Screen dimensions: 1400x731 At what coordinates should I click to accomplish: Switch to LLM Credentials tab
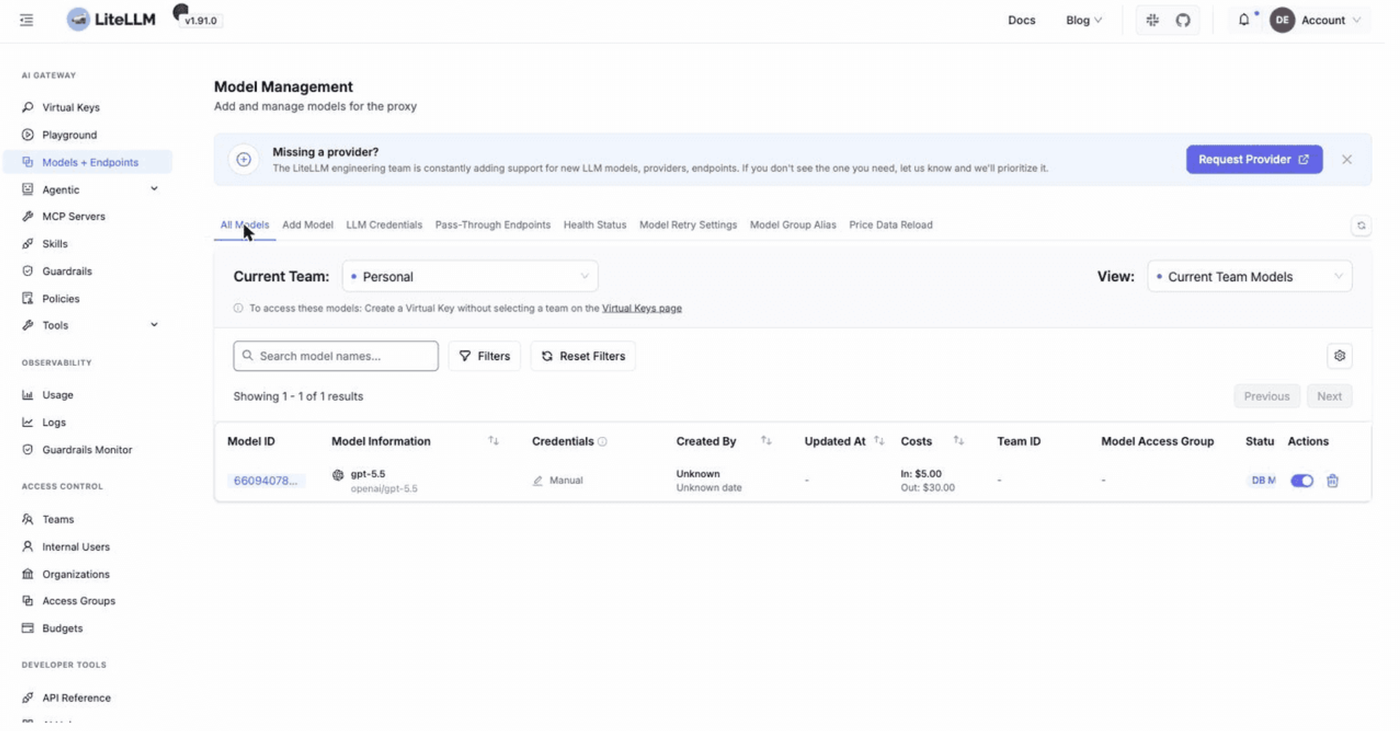click(x=384, y=225)
